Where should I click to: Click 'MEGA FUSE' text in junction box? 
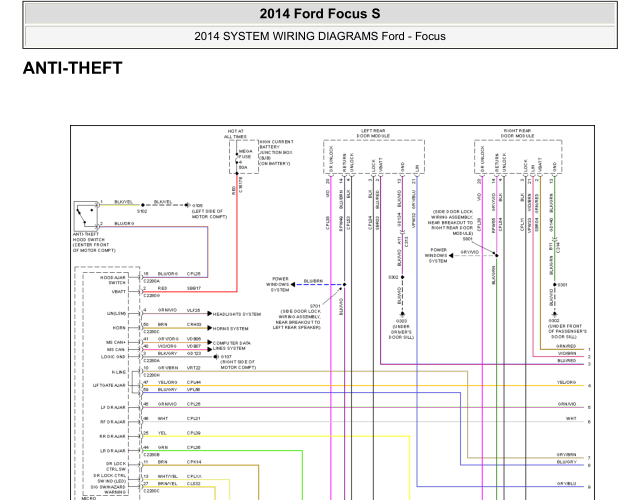tap(245, 154)
